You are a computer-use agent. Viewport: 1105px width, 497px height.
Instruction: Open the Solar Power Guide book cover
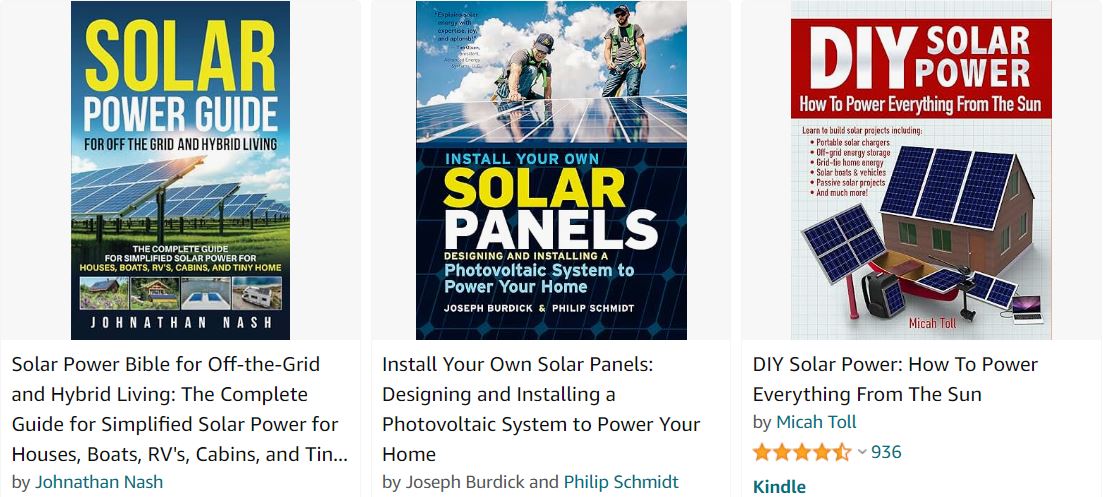(x=180, y=170)
